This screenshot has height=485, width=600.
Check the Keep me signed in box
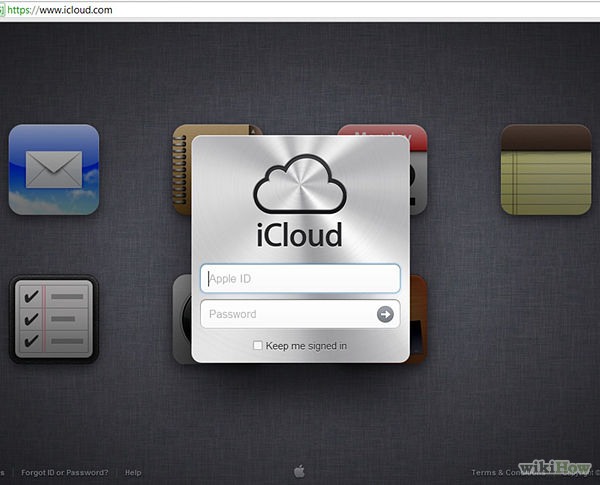(258, 345)
